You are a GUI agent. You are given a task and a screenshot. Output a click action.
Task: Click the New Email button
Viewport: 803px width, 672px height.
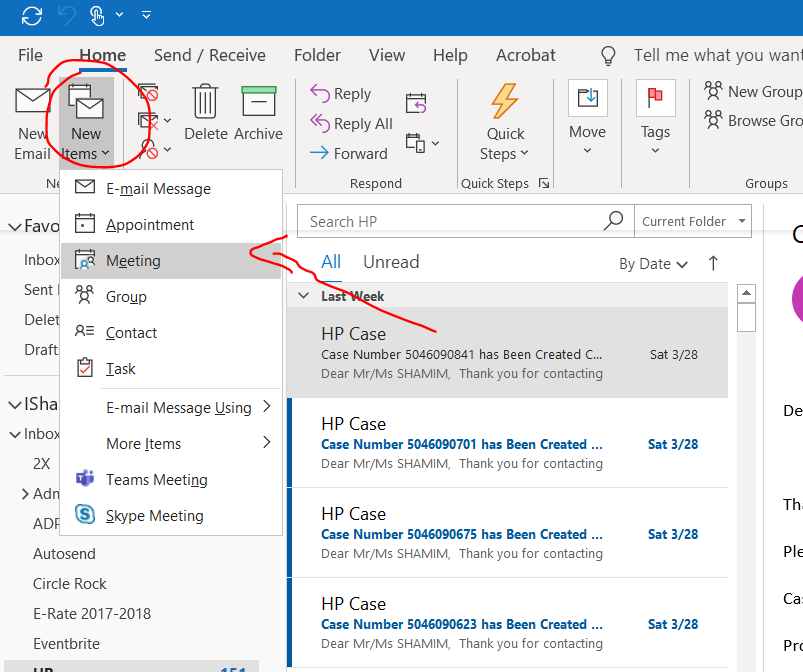pyautogui.click(x=32, y=124)
